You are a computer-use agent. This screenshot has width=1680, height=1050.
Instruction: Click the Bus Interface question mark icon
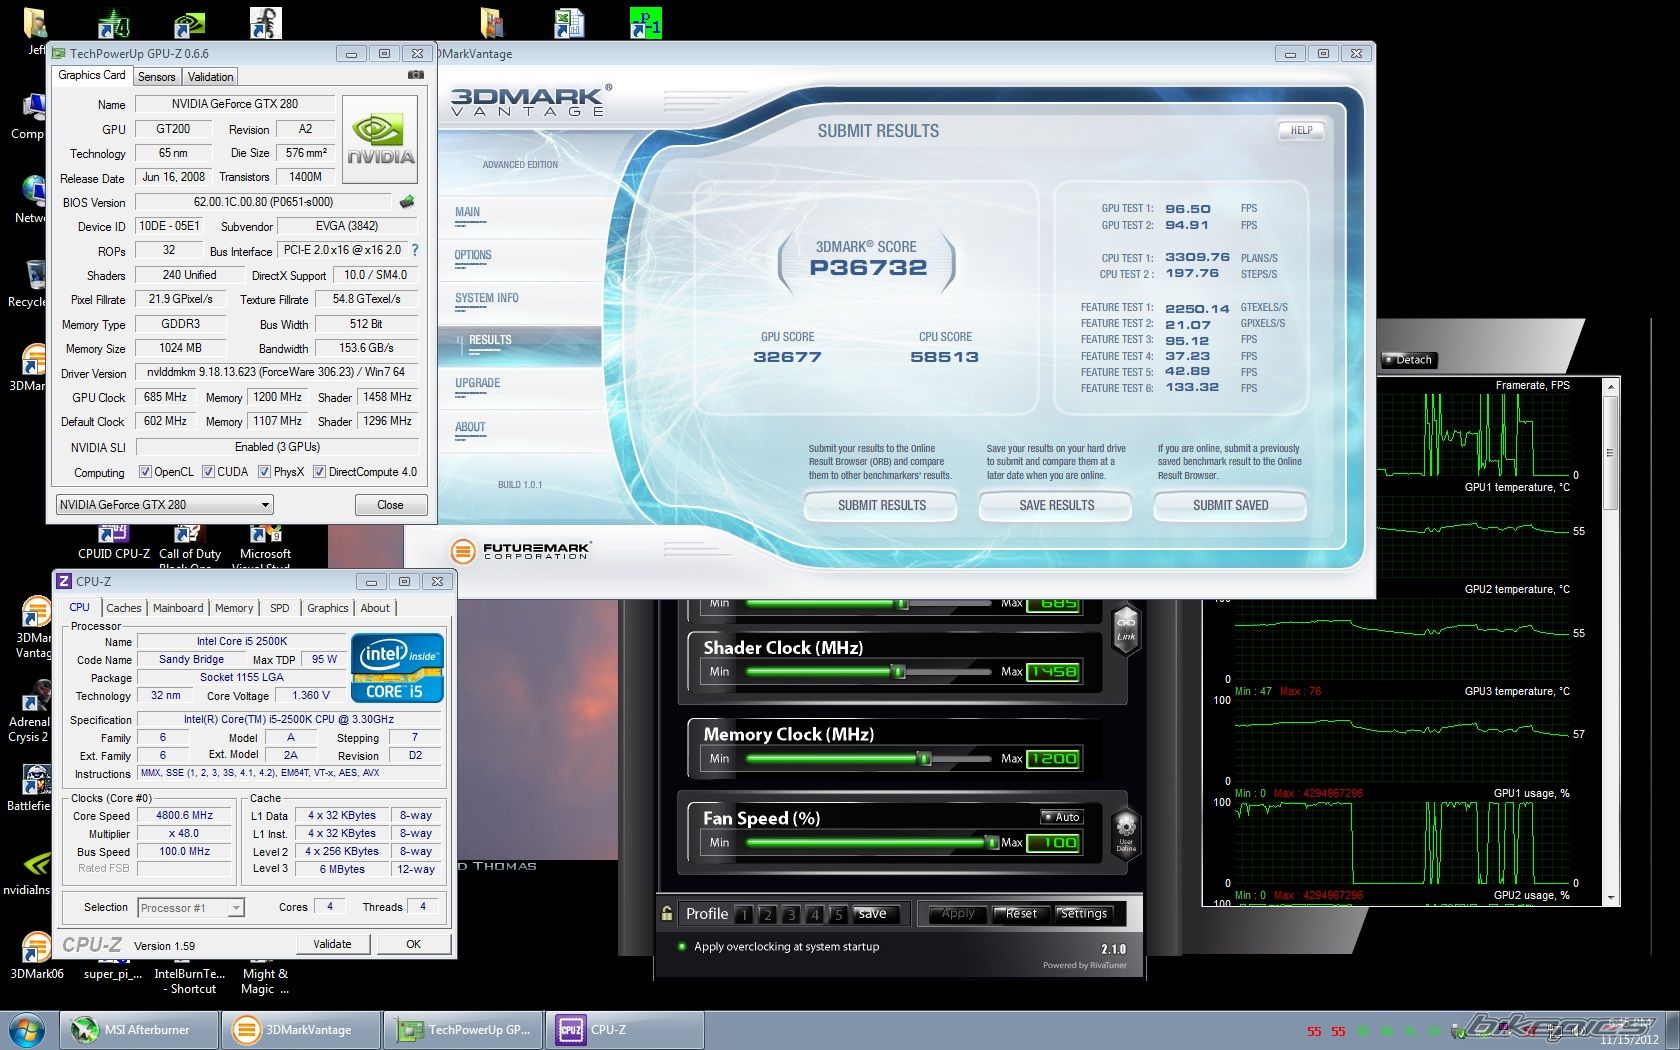click(x=415, y=250)
